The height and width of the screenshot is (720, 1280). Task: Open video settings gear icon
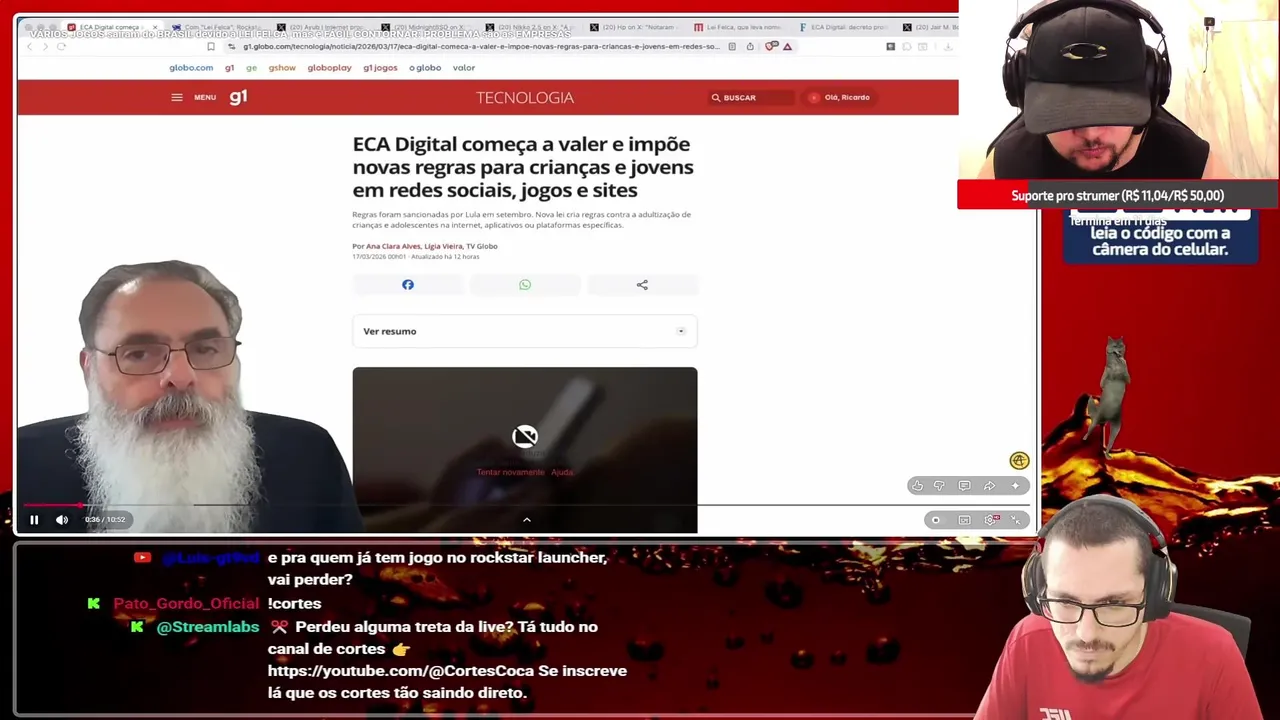992,520
